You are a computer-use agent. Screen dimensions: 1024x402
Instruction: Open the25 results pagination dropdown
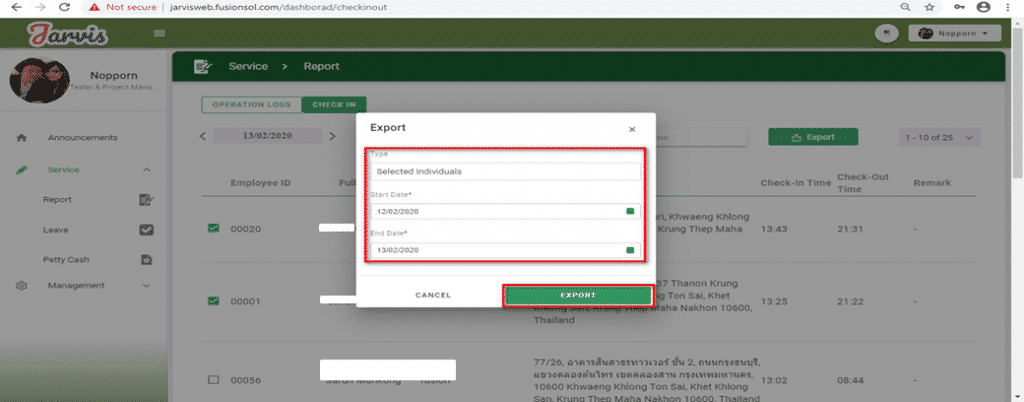940,137
